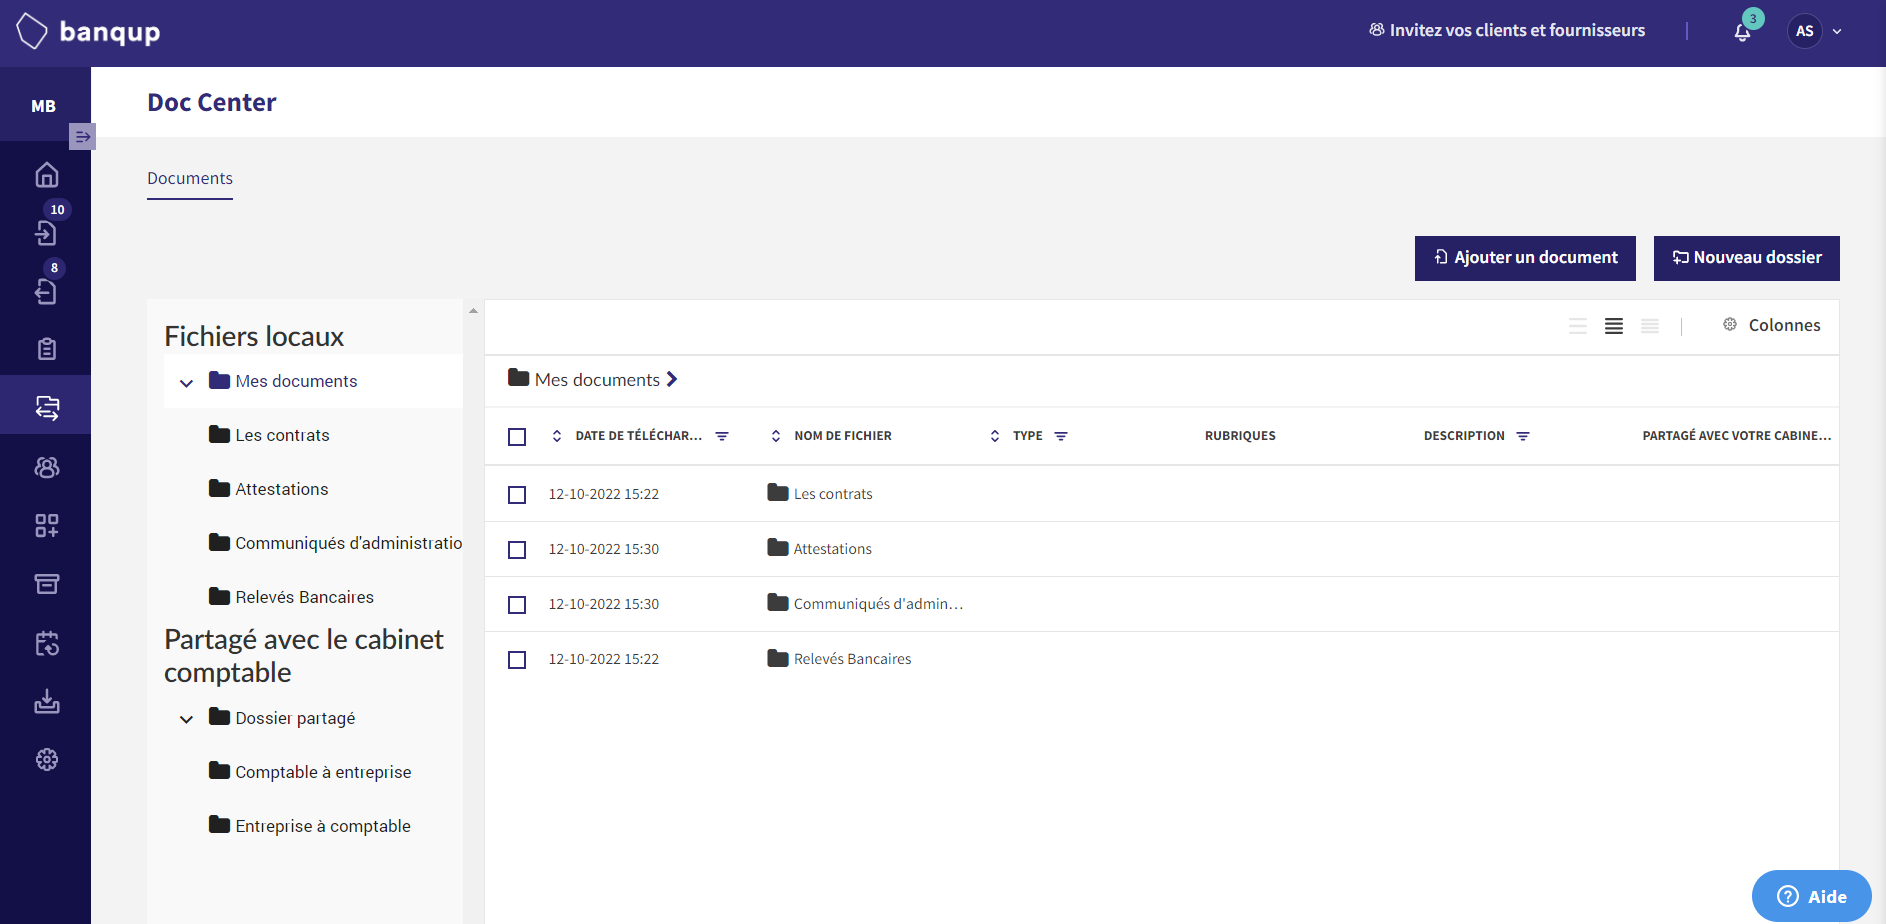Open the download tray icon in sidebar
This screenshot has width=1886, height=924.
click(x=47, y=701)
